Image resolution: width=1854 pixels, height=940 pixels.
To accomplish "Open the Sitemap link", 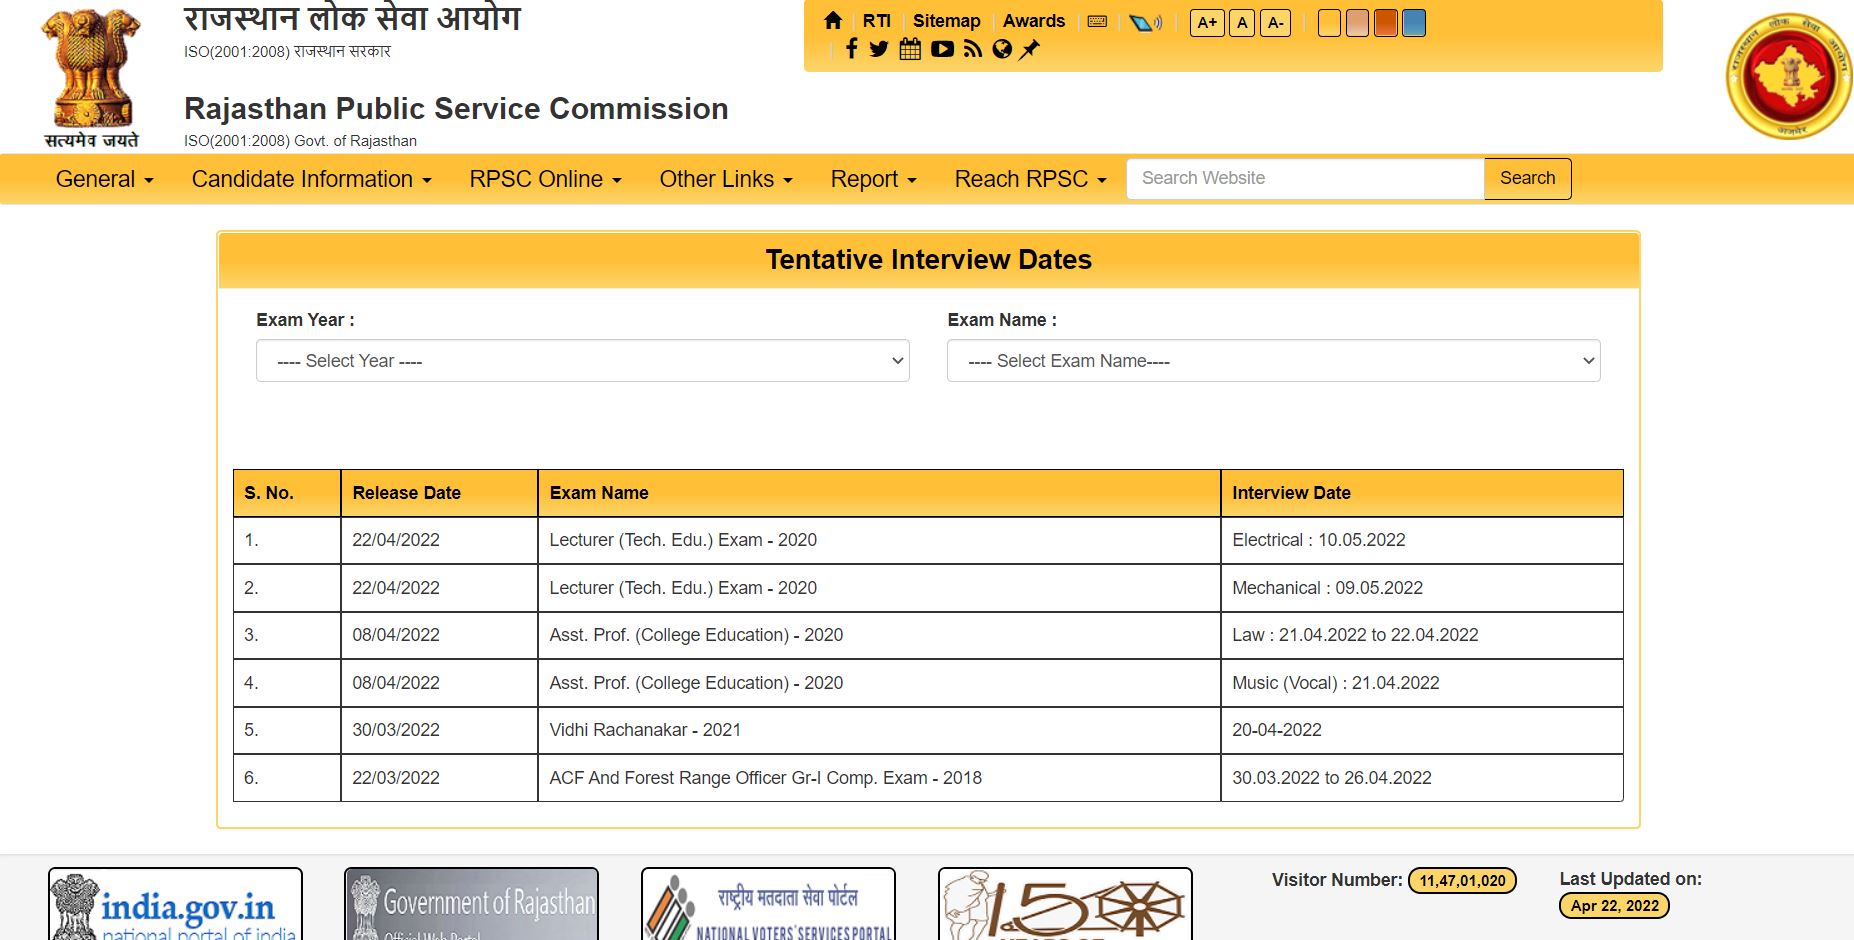I will coord(946,21).
